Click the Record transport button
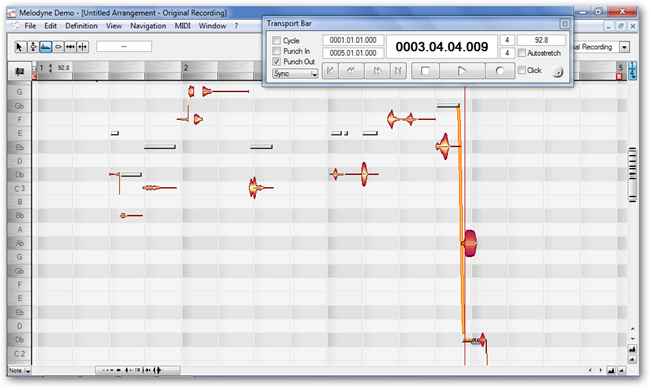 pyautogui.click(x=500, y=71)
